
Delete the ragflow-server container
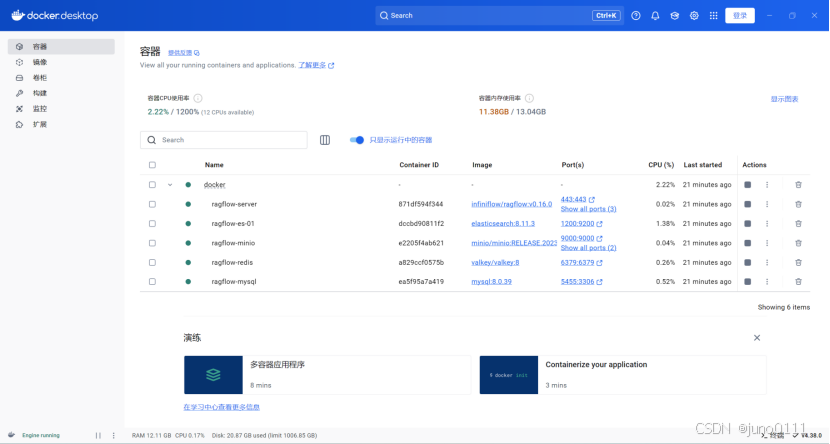(x=798, y=204)
